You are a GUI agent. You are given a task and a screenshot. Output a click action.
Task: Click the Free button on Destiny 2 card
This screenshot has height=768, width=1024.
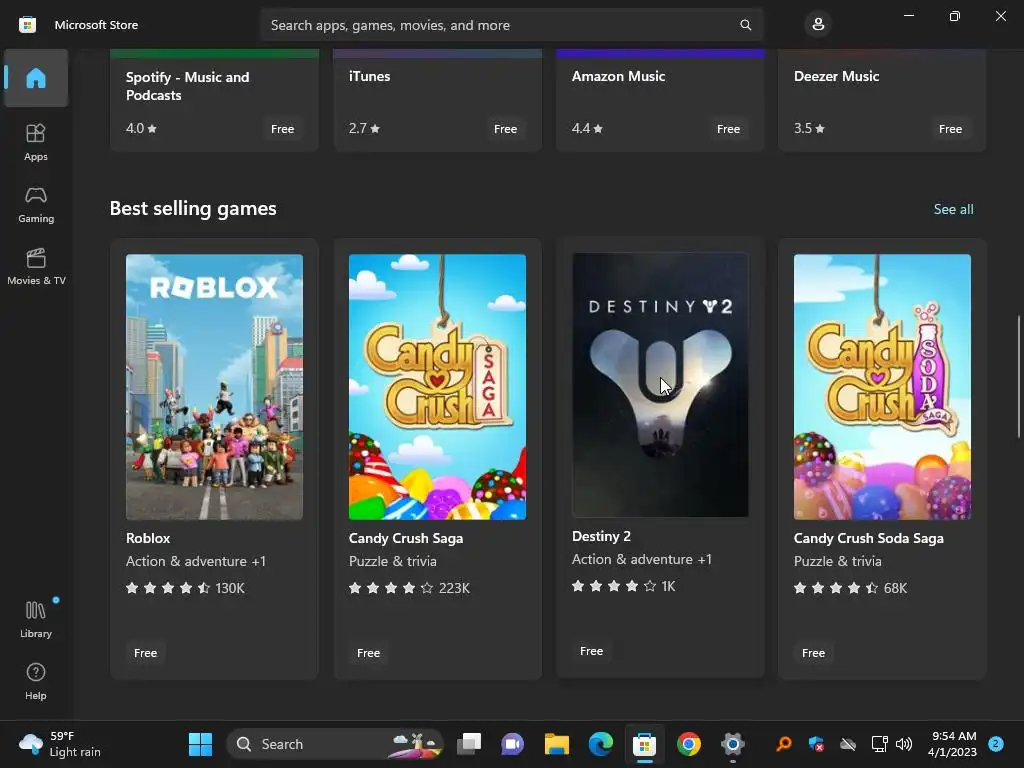click(x=591, y=650)
